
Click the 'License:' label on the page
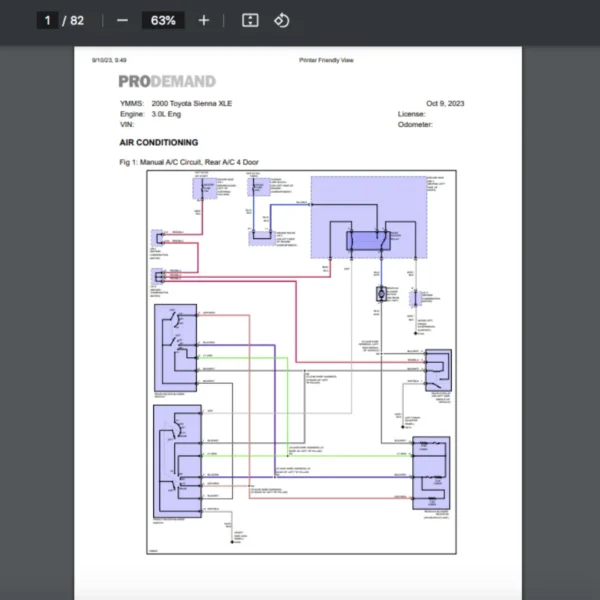tap(411, 114)
